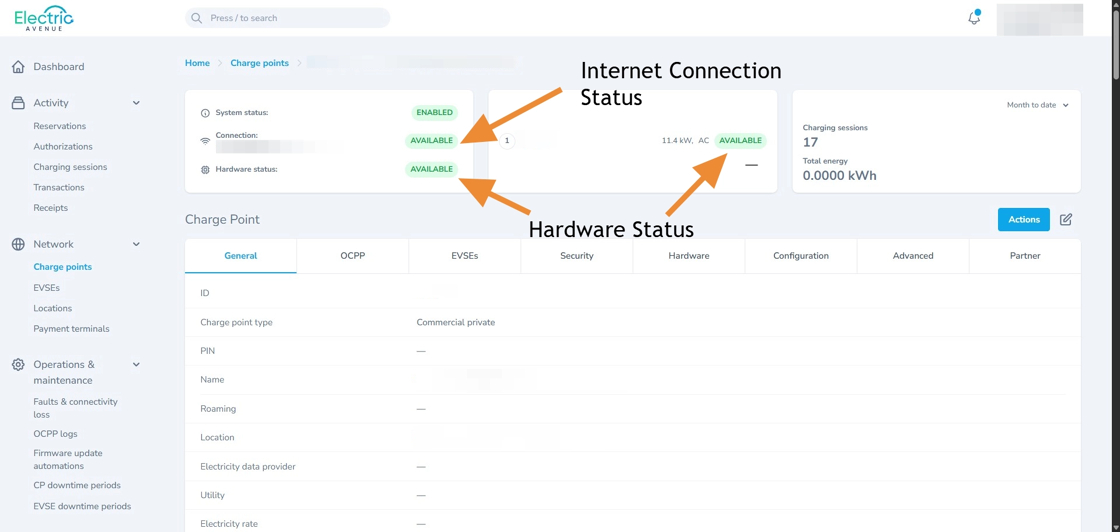Open OCPP logs in sidebar
The height and width of the screenshot is (532, 1120).
[55, 434]
